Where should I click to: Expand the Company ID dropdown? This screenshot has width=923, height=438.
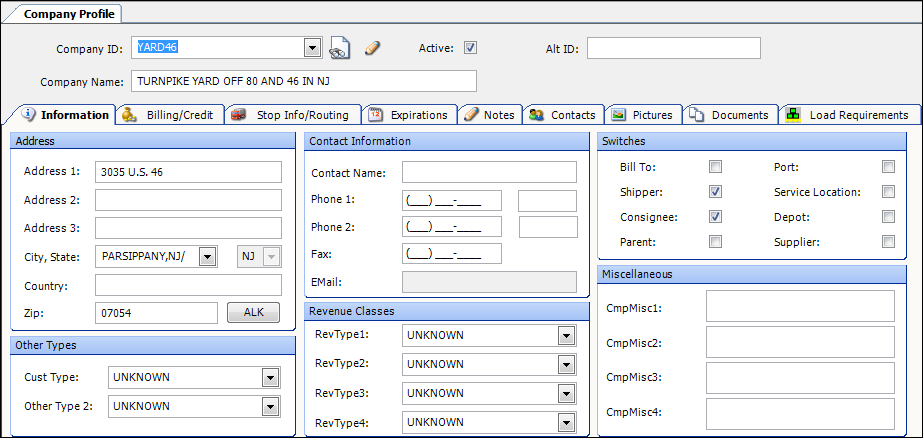312,48
